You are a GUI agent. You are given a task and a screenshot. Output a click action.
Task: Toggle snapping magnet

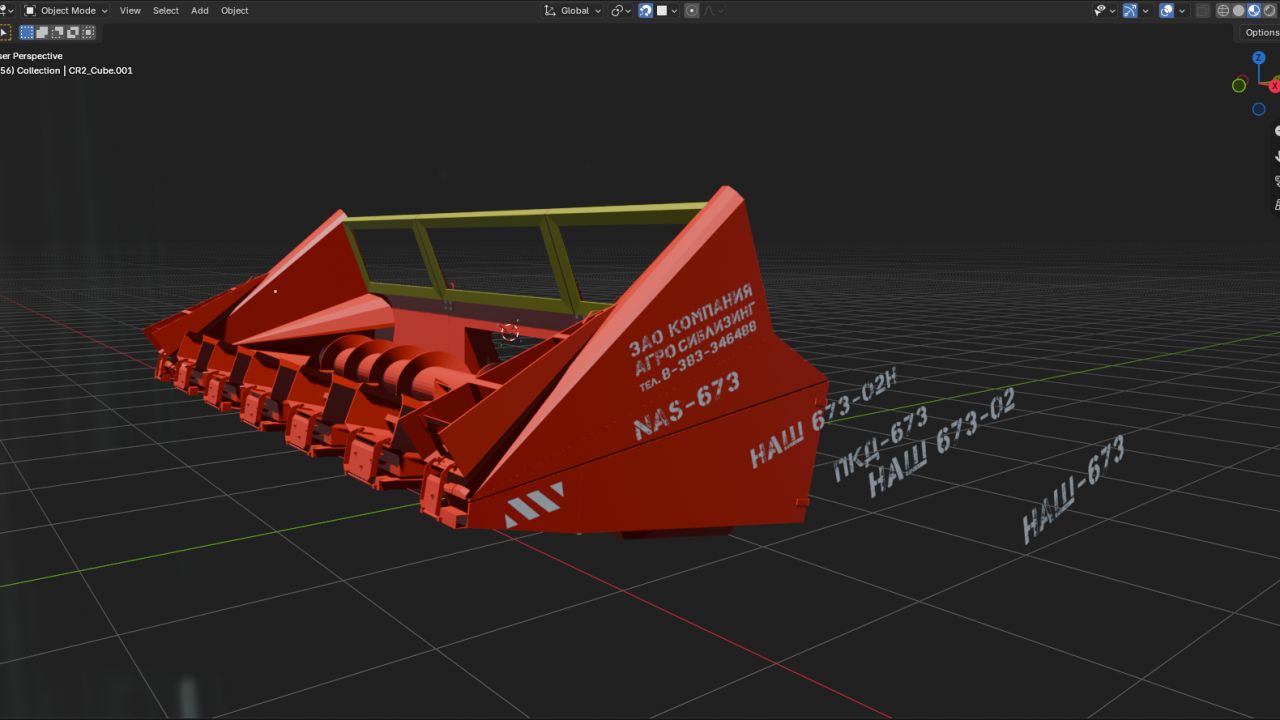646,10
